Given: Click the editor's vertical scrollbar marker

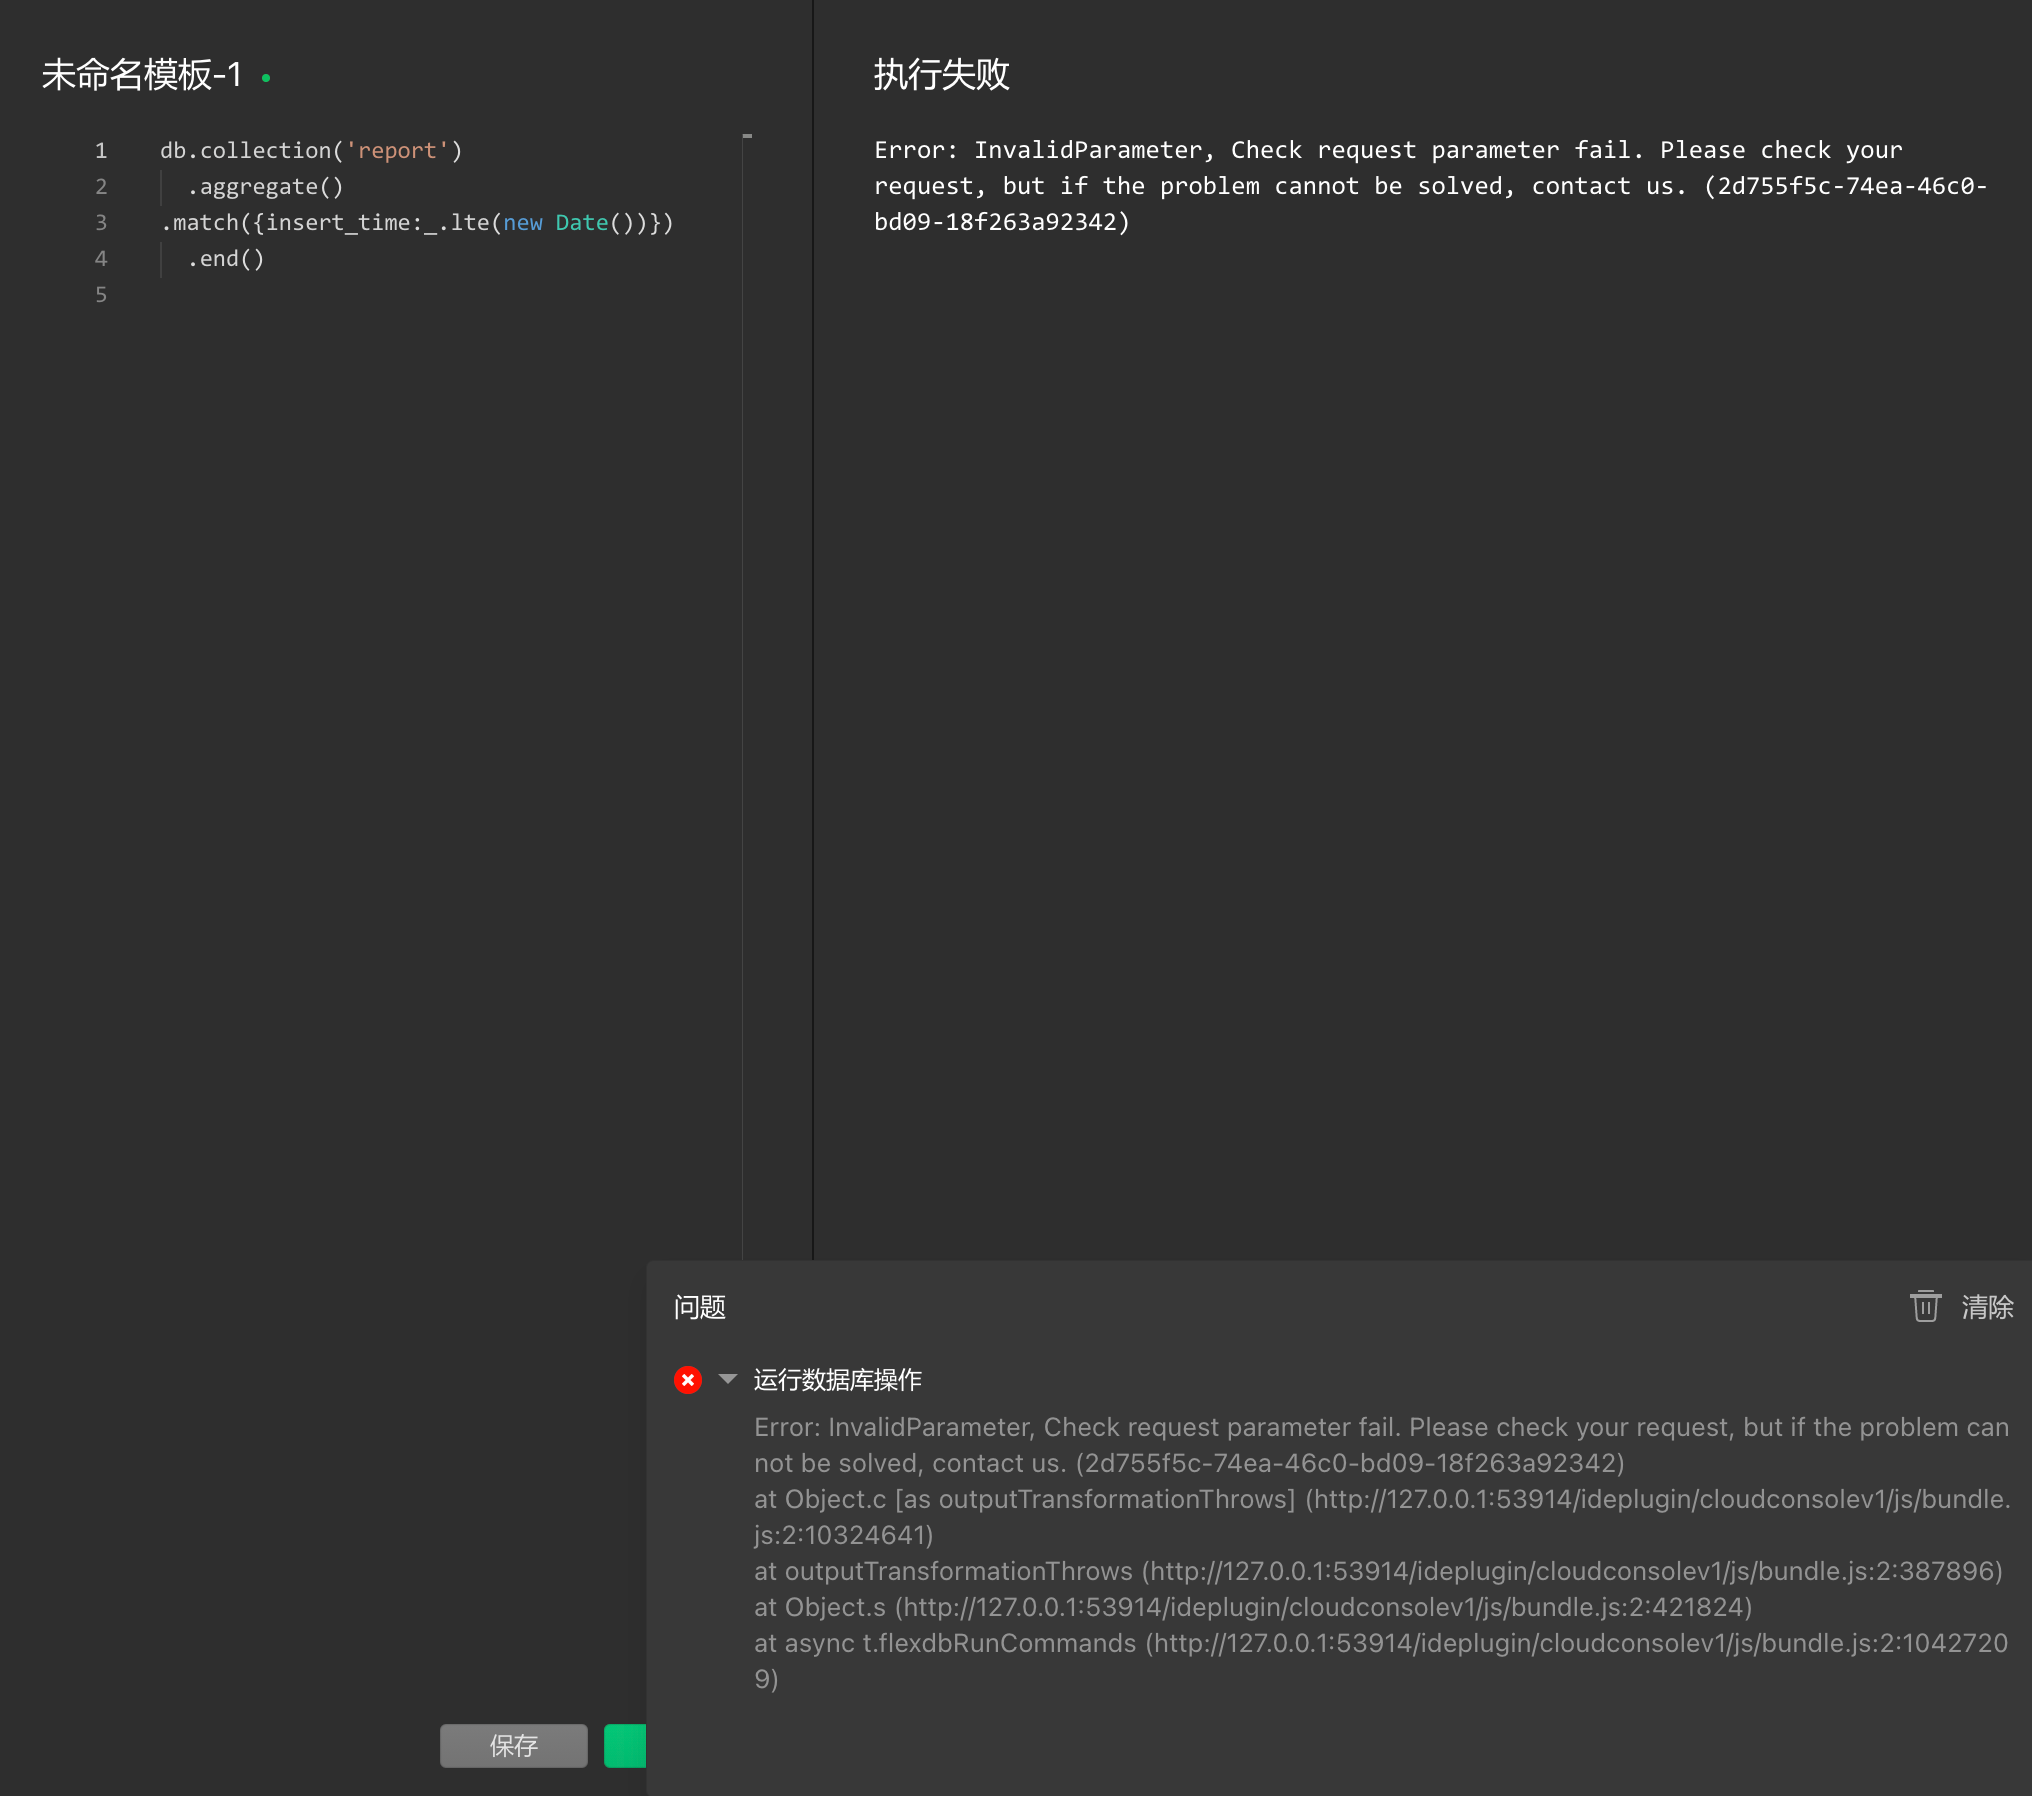Looking at the screenshot, I should [x=747, y=136].
